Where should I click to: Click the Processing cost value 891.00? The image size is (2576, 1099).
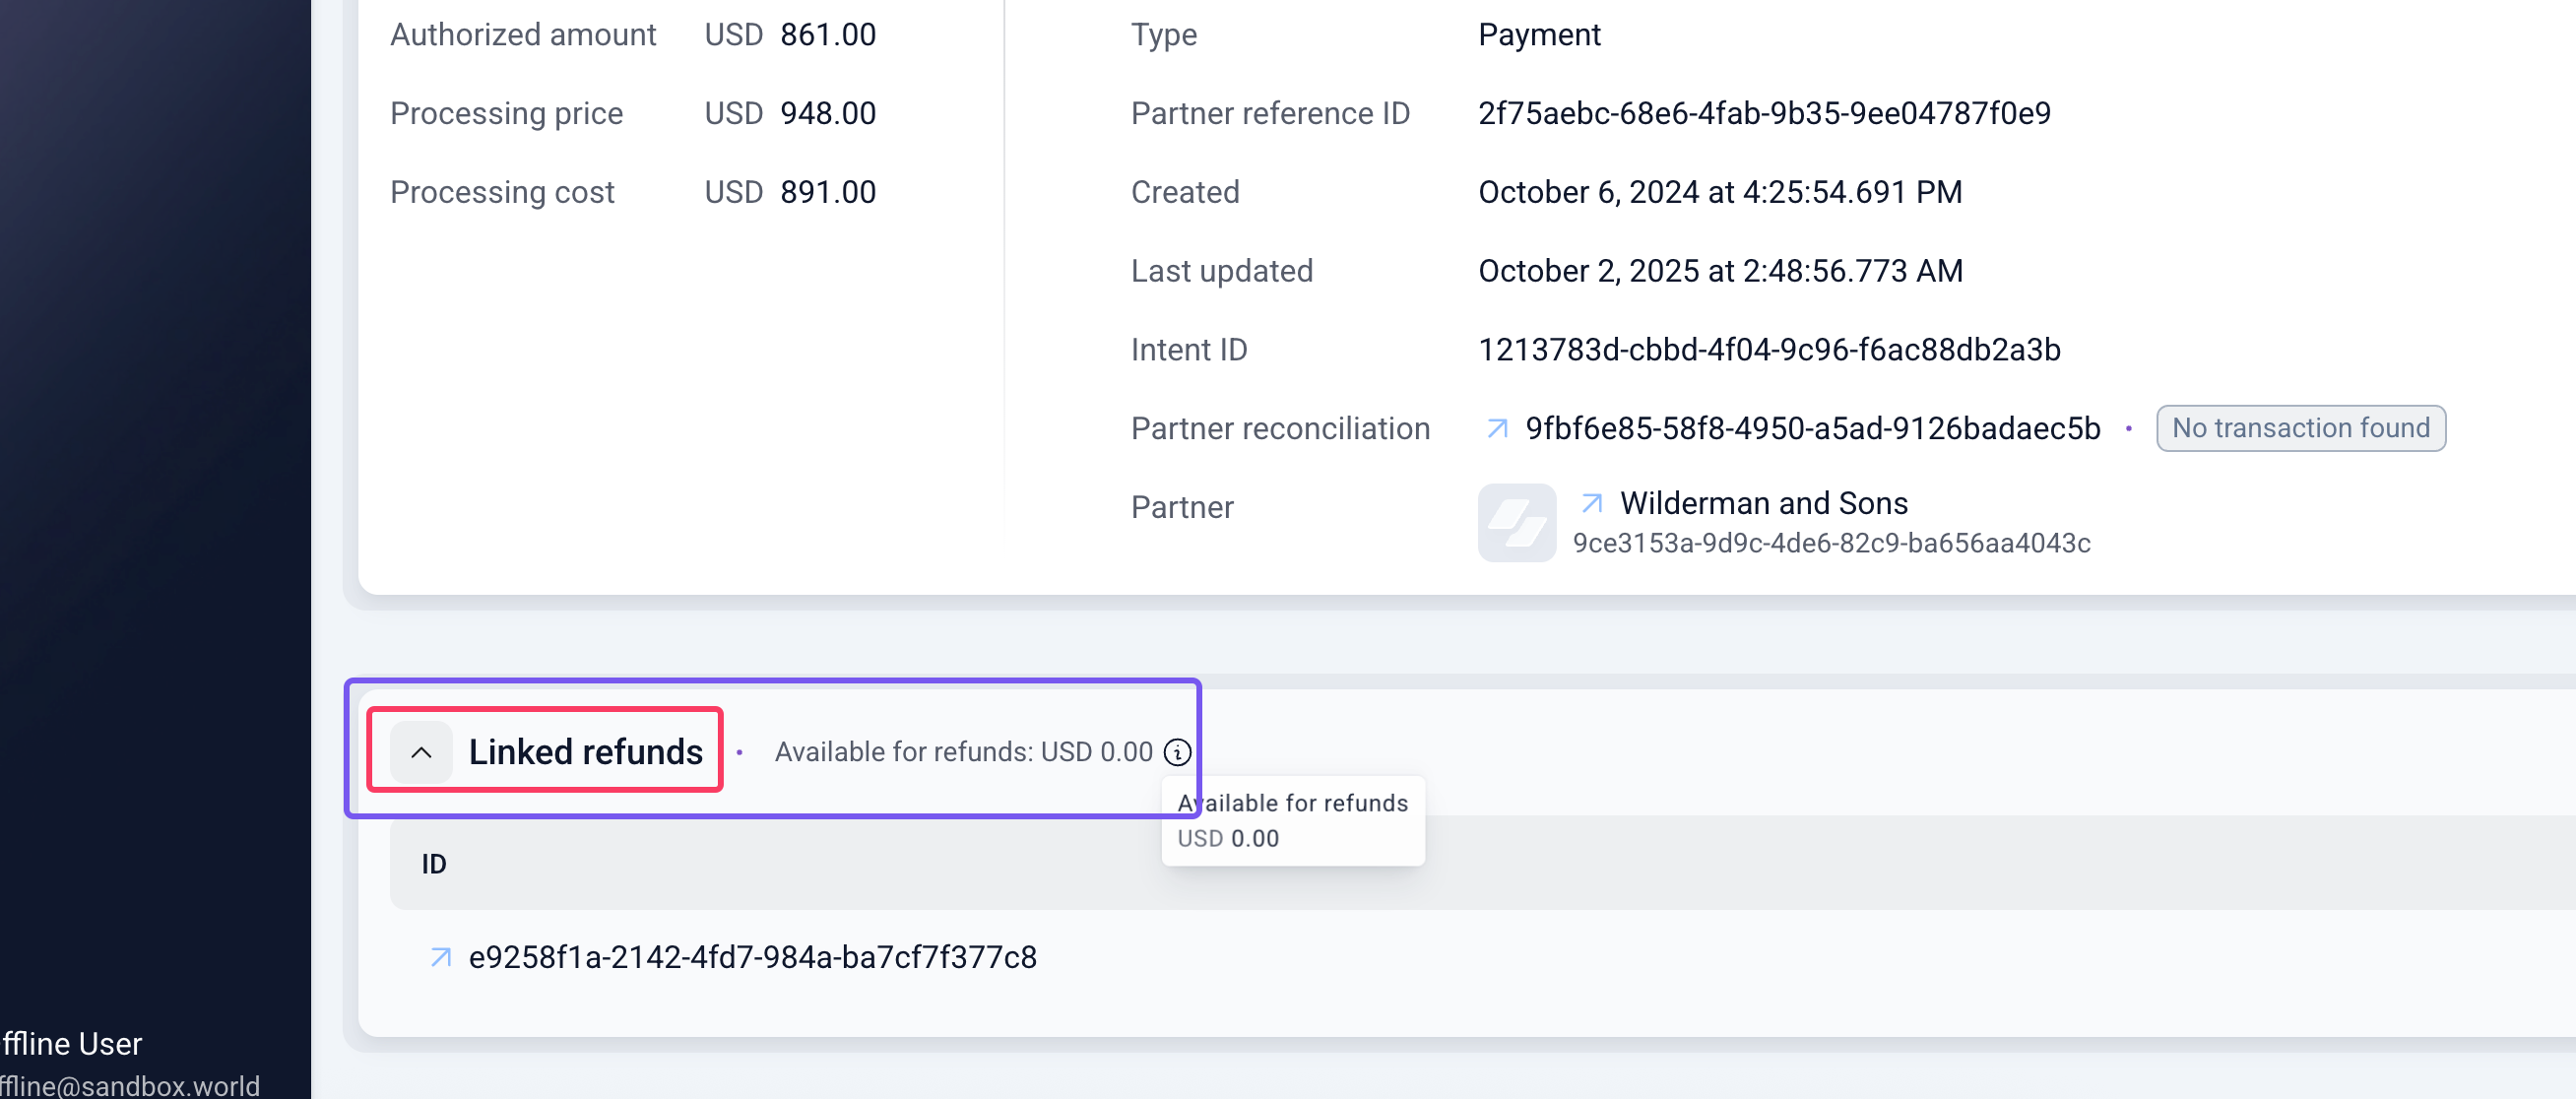click(x=828, y=192)
